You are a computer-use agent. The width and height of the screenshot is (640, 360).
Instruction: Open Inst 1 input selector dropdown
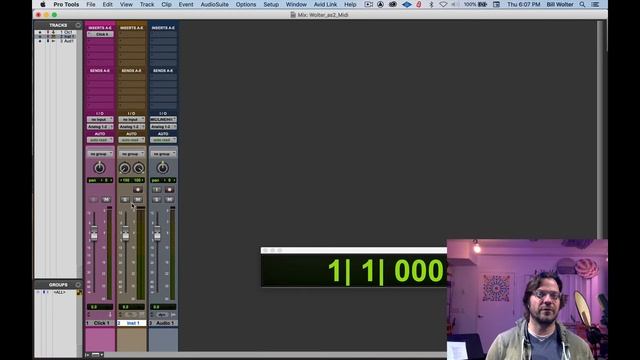pos(131,120)
